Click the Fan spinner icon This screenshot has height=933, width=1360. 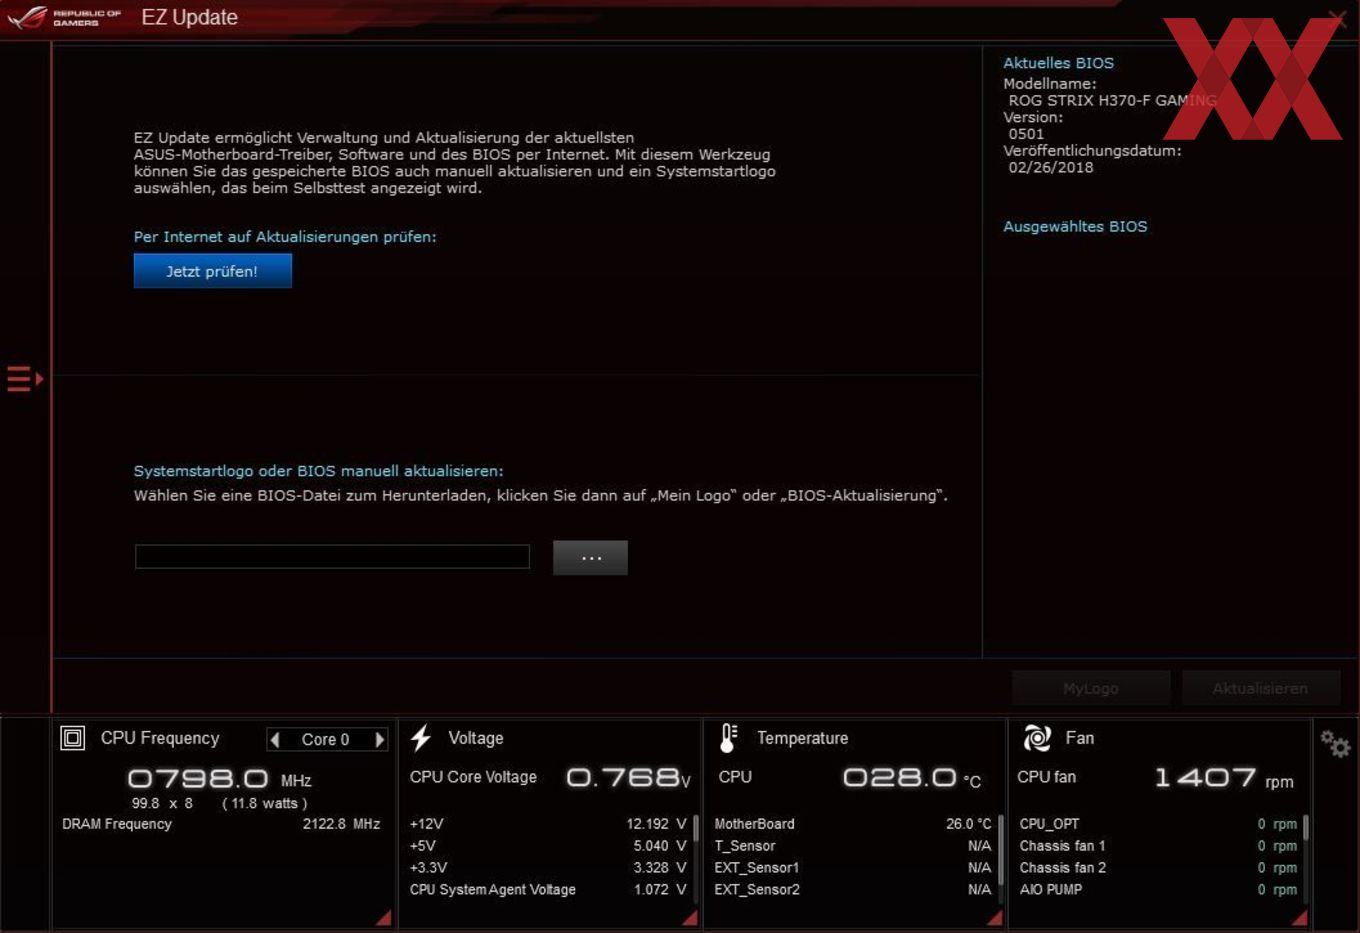point(1037,738)
